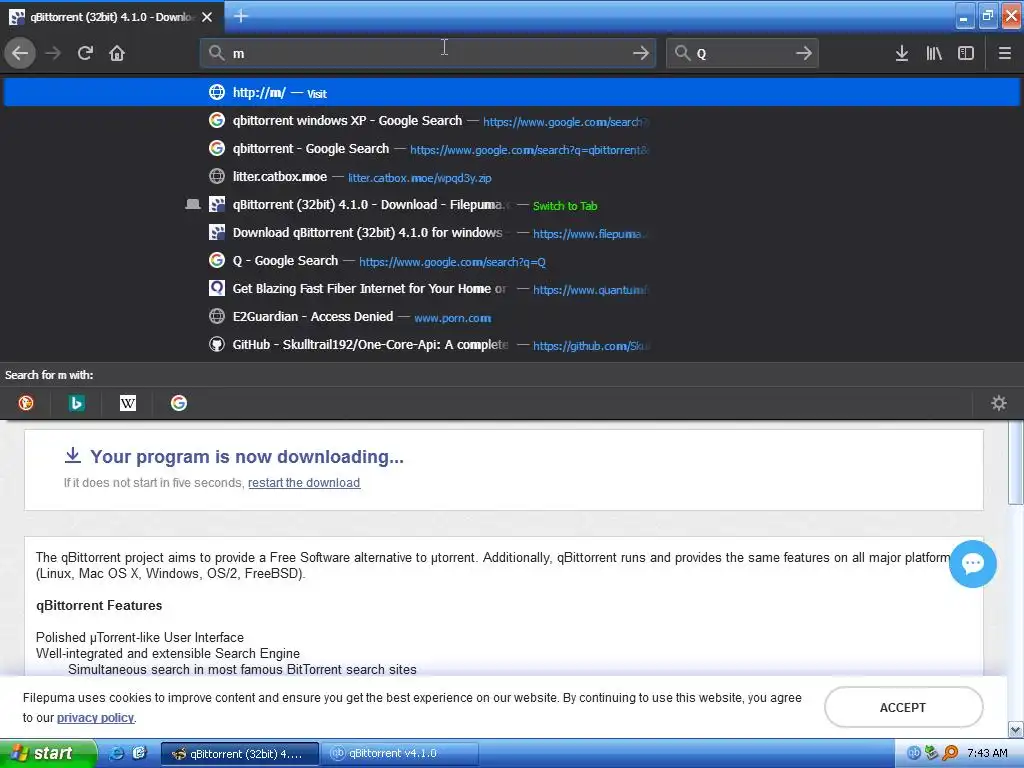Click the second Quick Launch icon

click(x=140, y=754)
